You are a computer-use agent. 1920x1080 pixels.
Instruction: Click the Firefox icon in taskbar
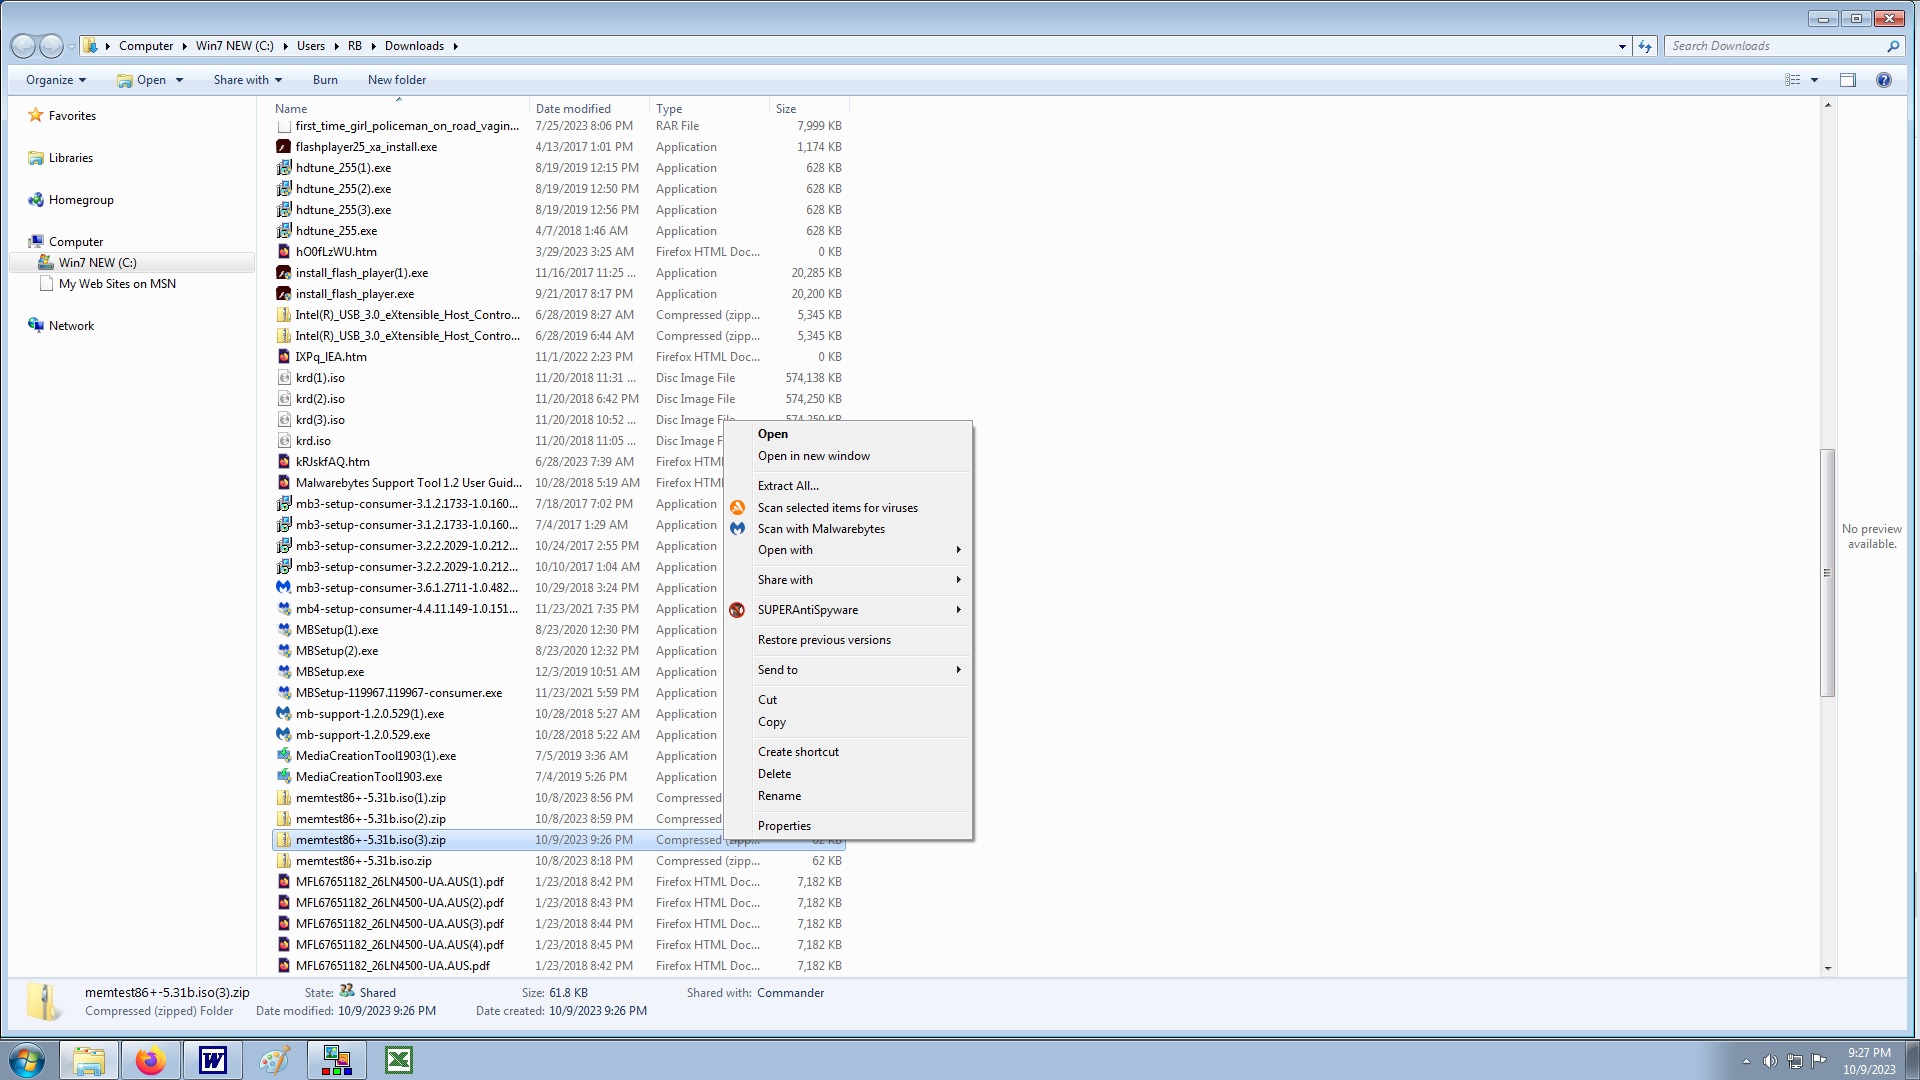150,1060
